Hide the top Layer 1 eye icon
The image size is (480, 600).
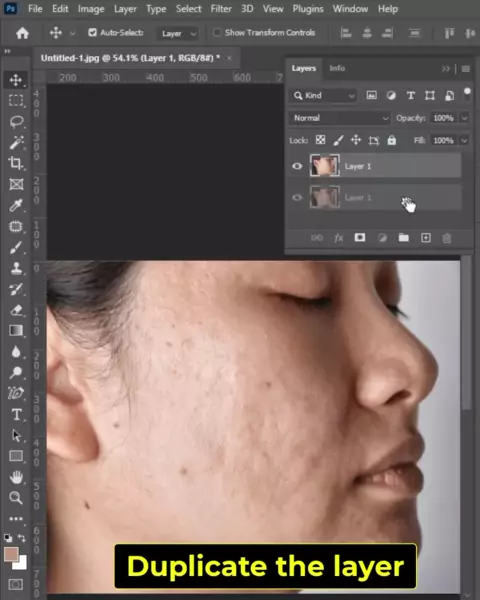tap(297, 166)
